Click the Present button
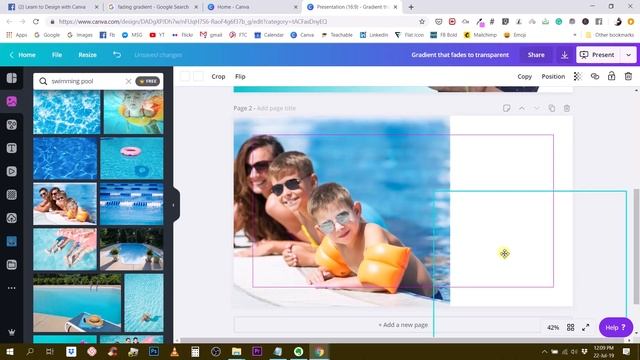Screen dimensions: 640x360 [x=598, y=55]
